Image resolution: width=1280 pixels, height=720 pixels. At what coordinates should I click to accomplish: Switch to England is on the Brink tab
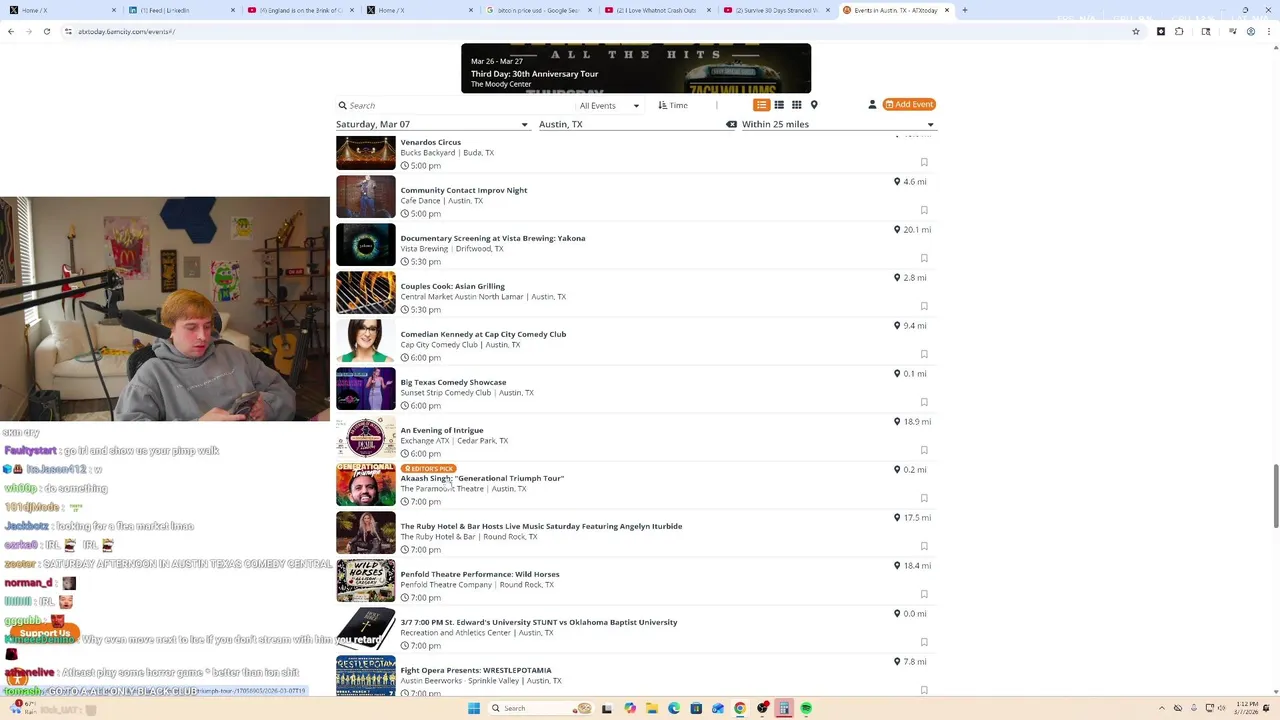point(301,10)
